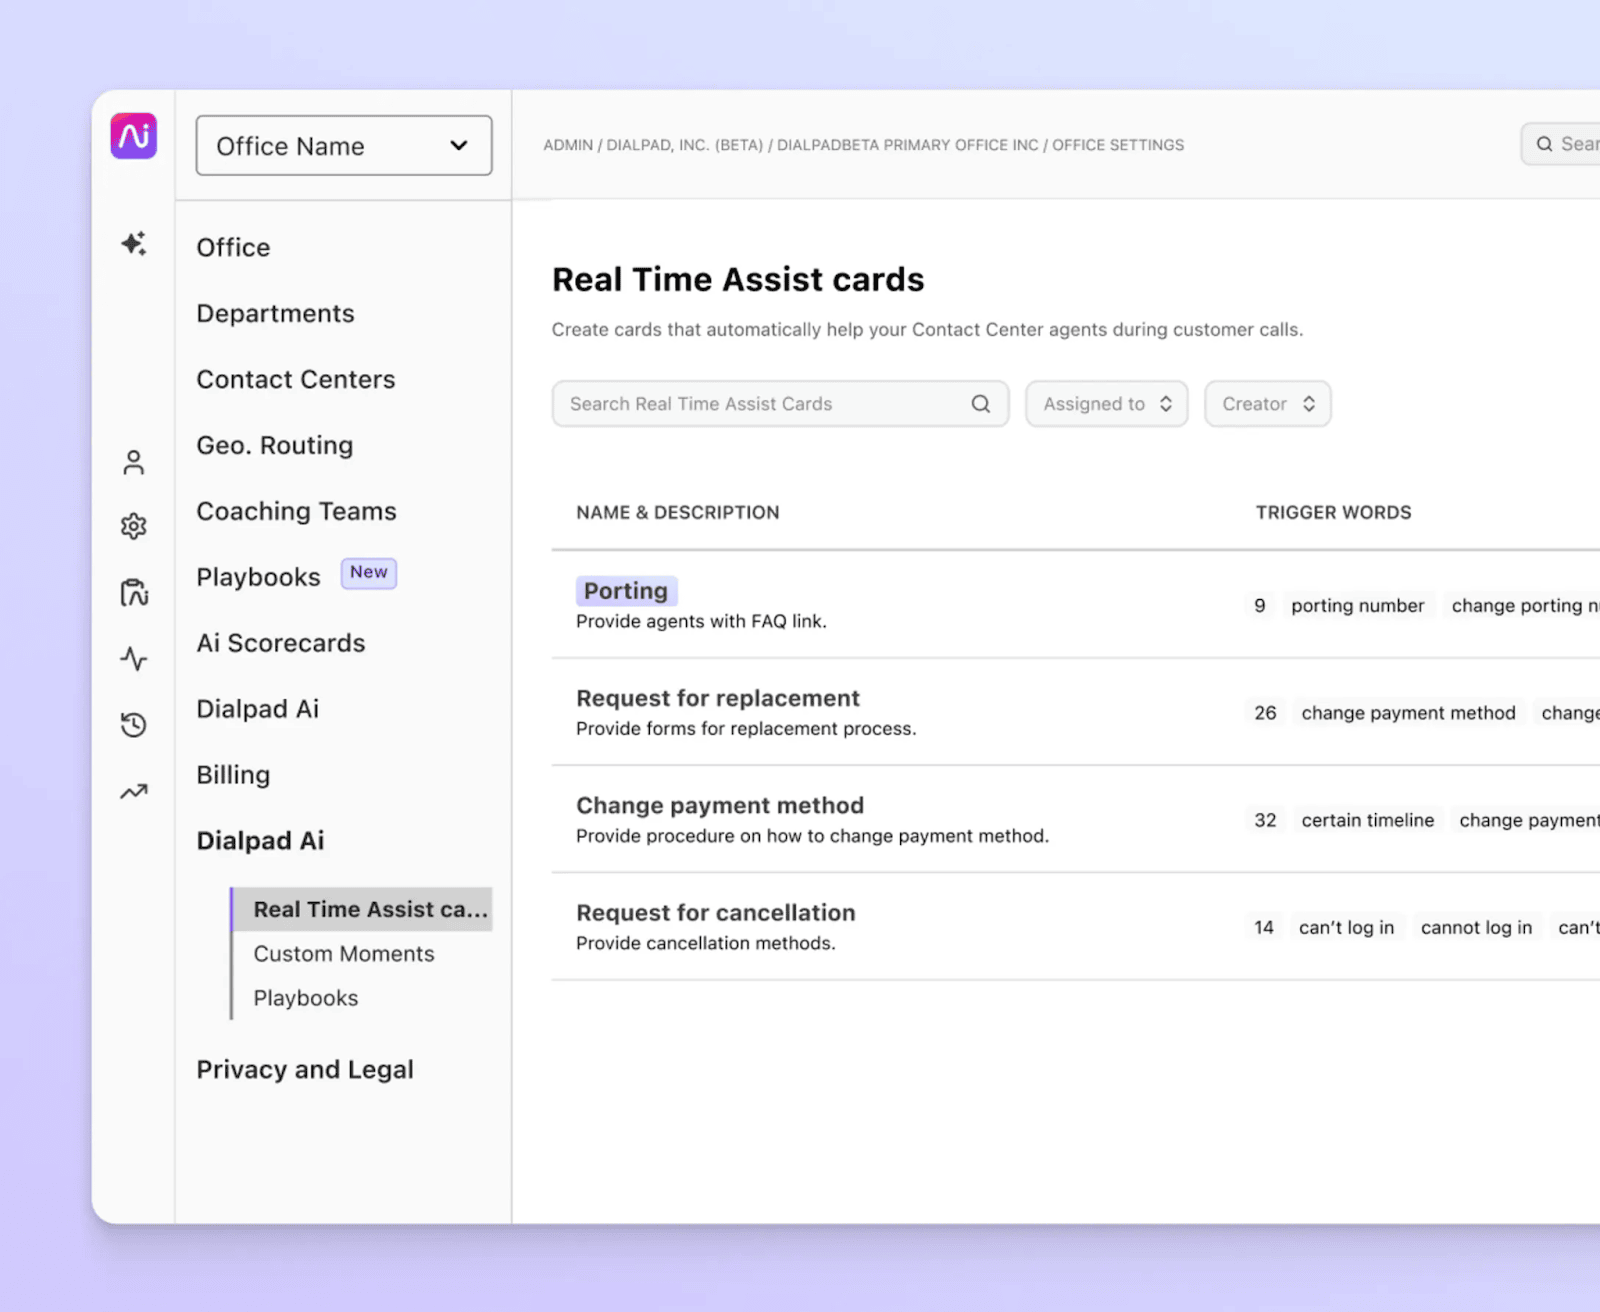Select the analytics trending arrow icon

134,790
